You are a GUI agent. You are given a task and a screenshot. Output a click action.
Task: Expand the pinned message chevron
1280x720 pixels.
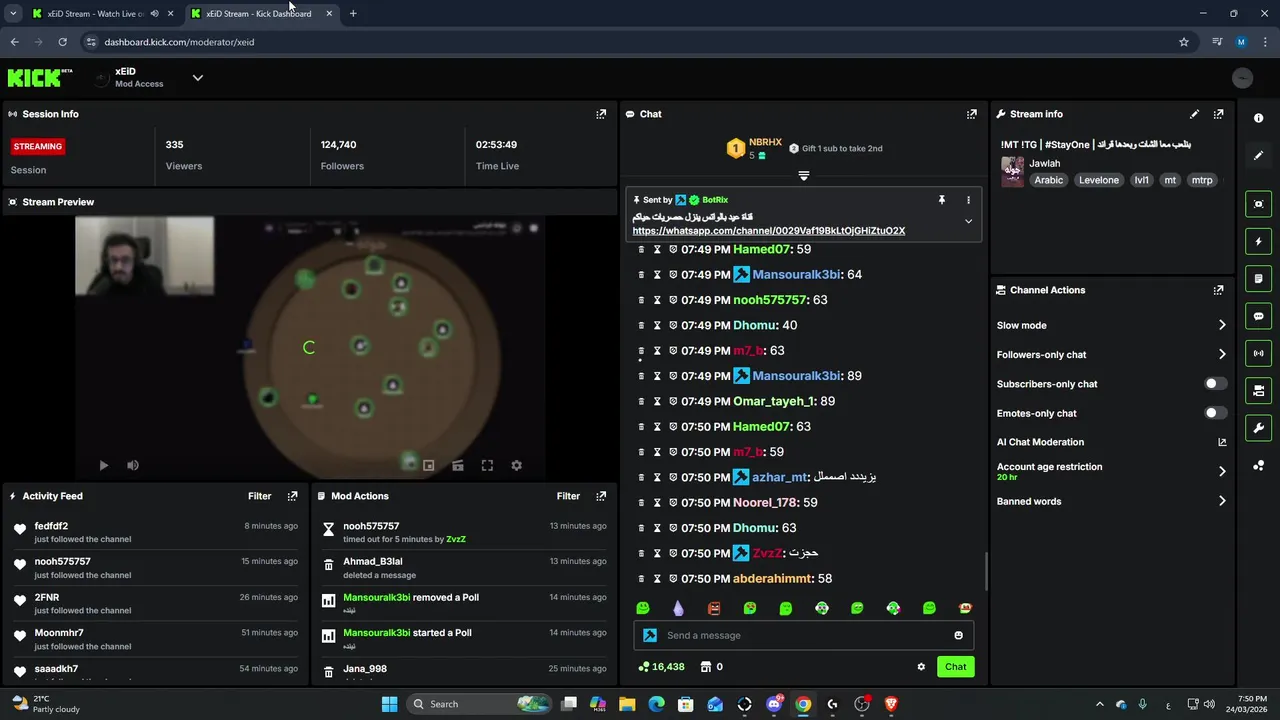[x=968, y=221]
